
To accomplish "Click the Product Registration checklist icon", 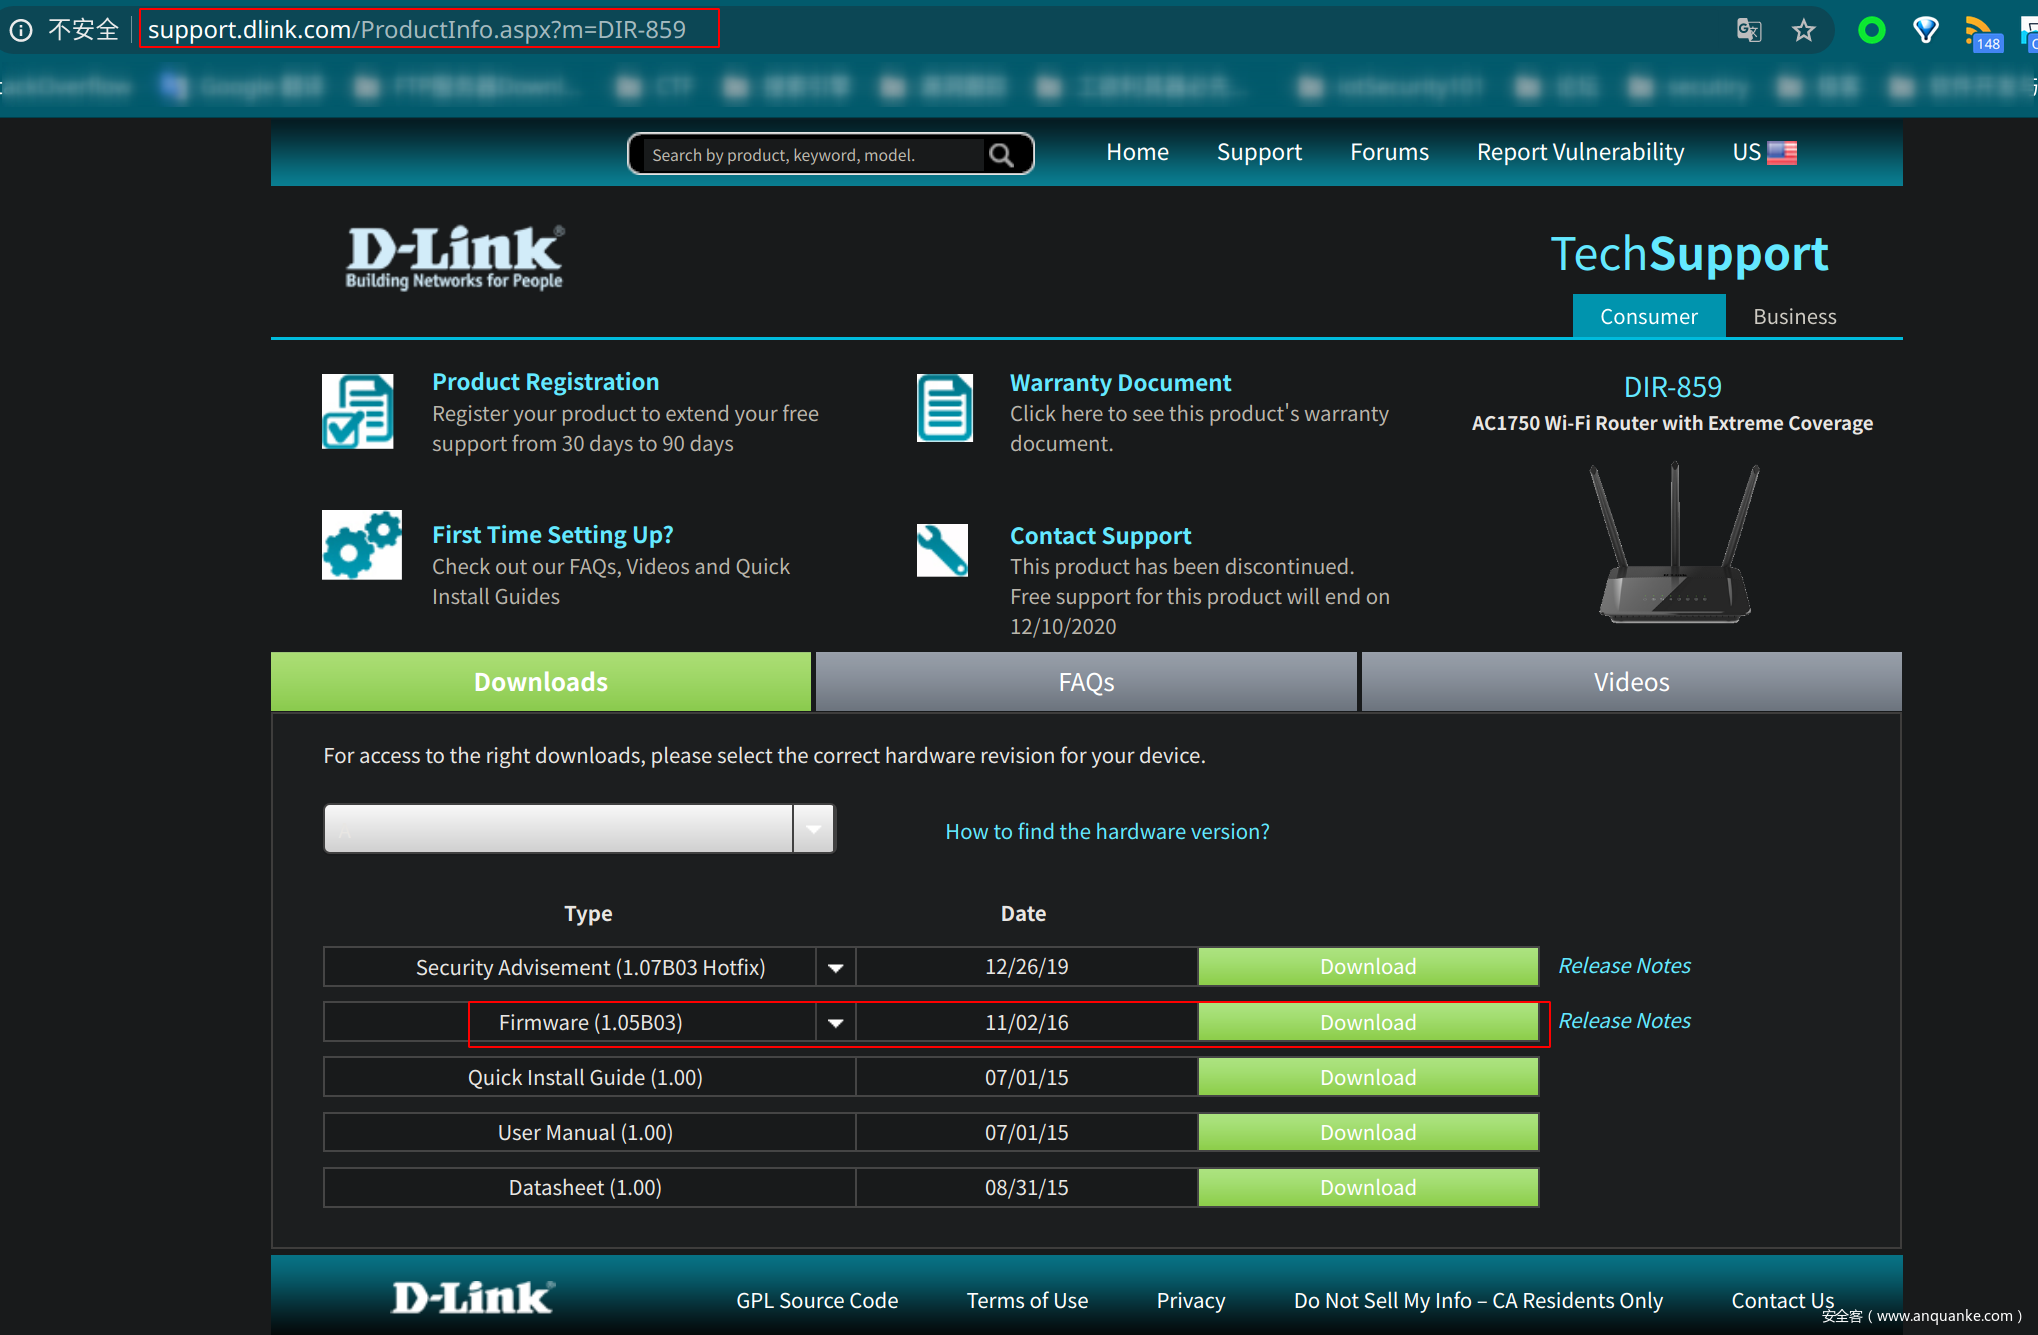I will pyautogui.click(x=358, y=411).
